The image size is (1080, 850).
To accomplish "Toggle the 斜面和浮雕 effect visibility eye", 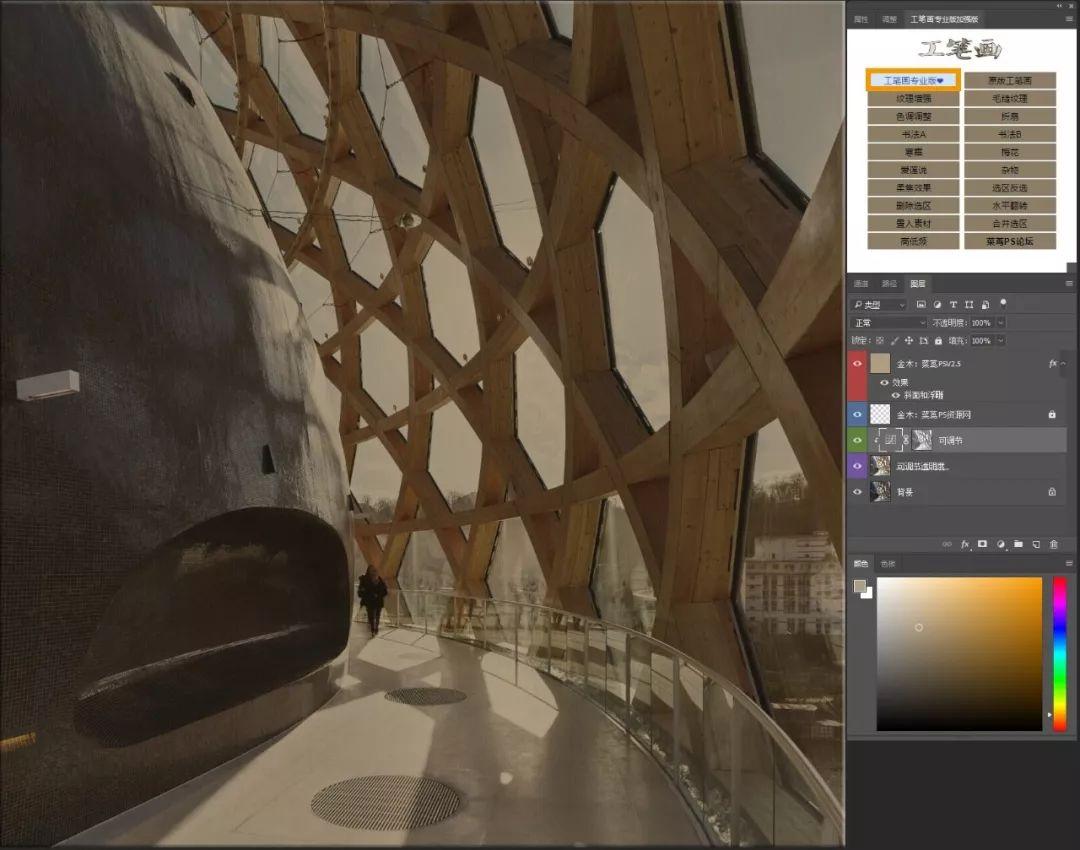I will (895, 395).
